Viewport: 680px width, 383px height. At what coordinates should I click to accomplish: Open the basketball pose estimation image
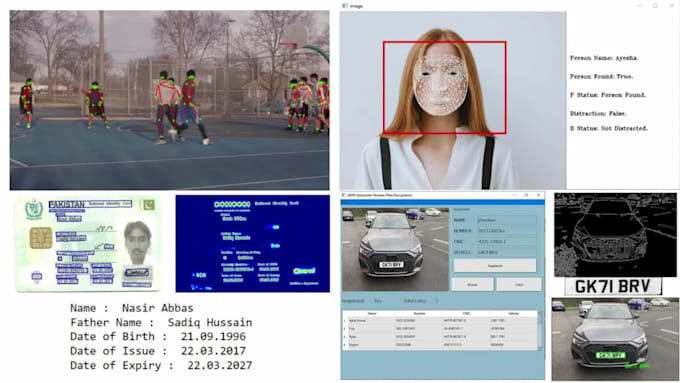pyautogui.click(x=169, y=100)
